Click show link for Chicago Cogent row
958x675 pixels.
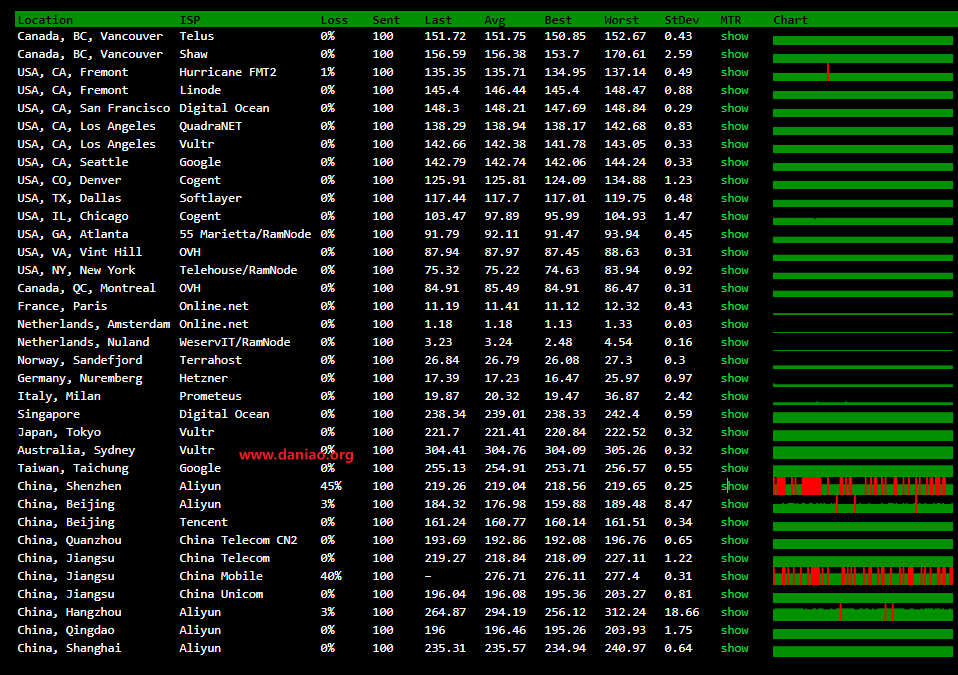point(734,216)
